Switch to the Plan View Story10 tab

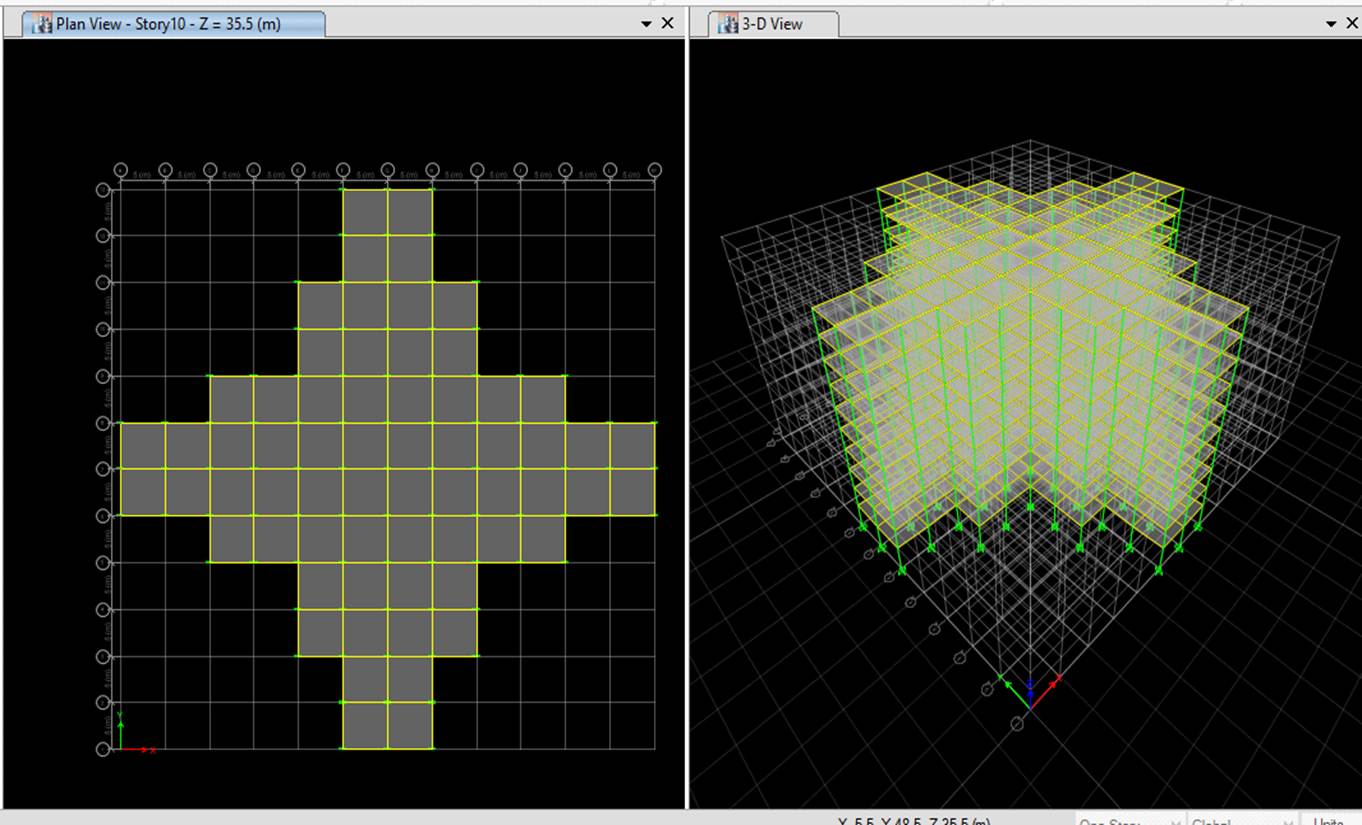click(x=174, y=24)
